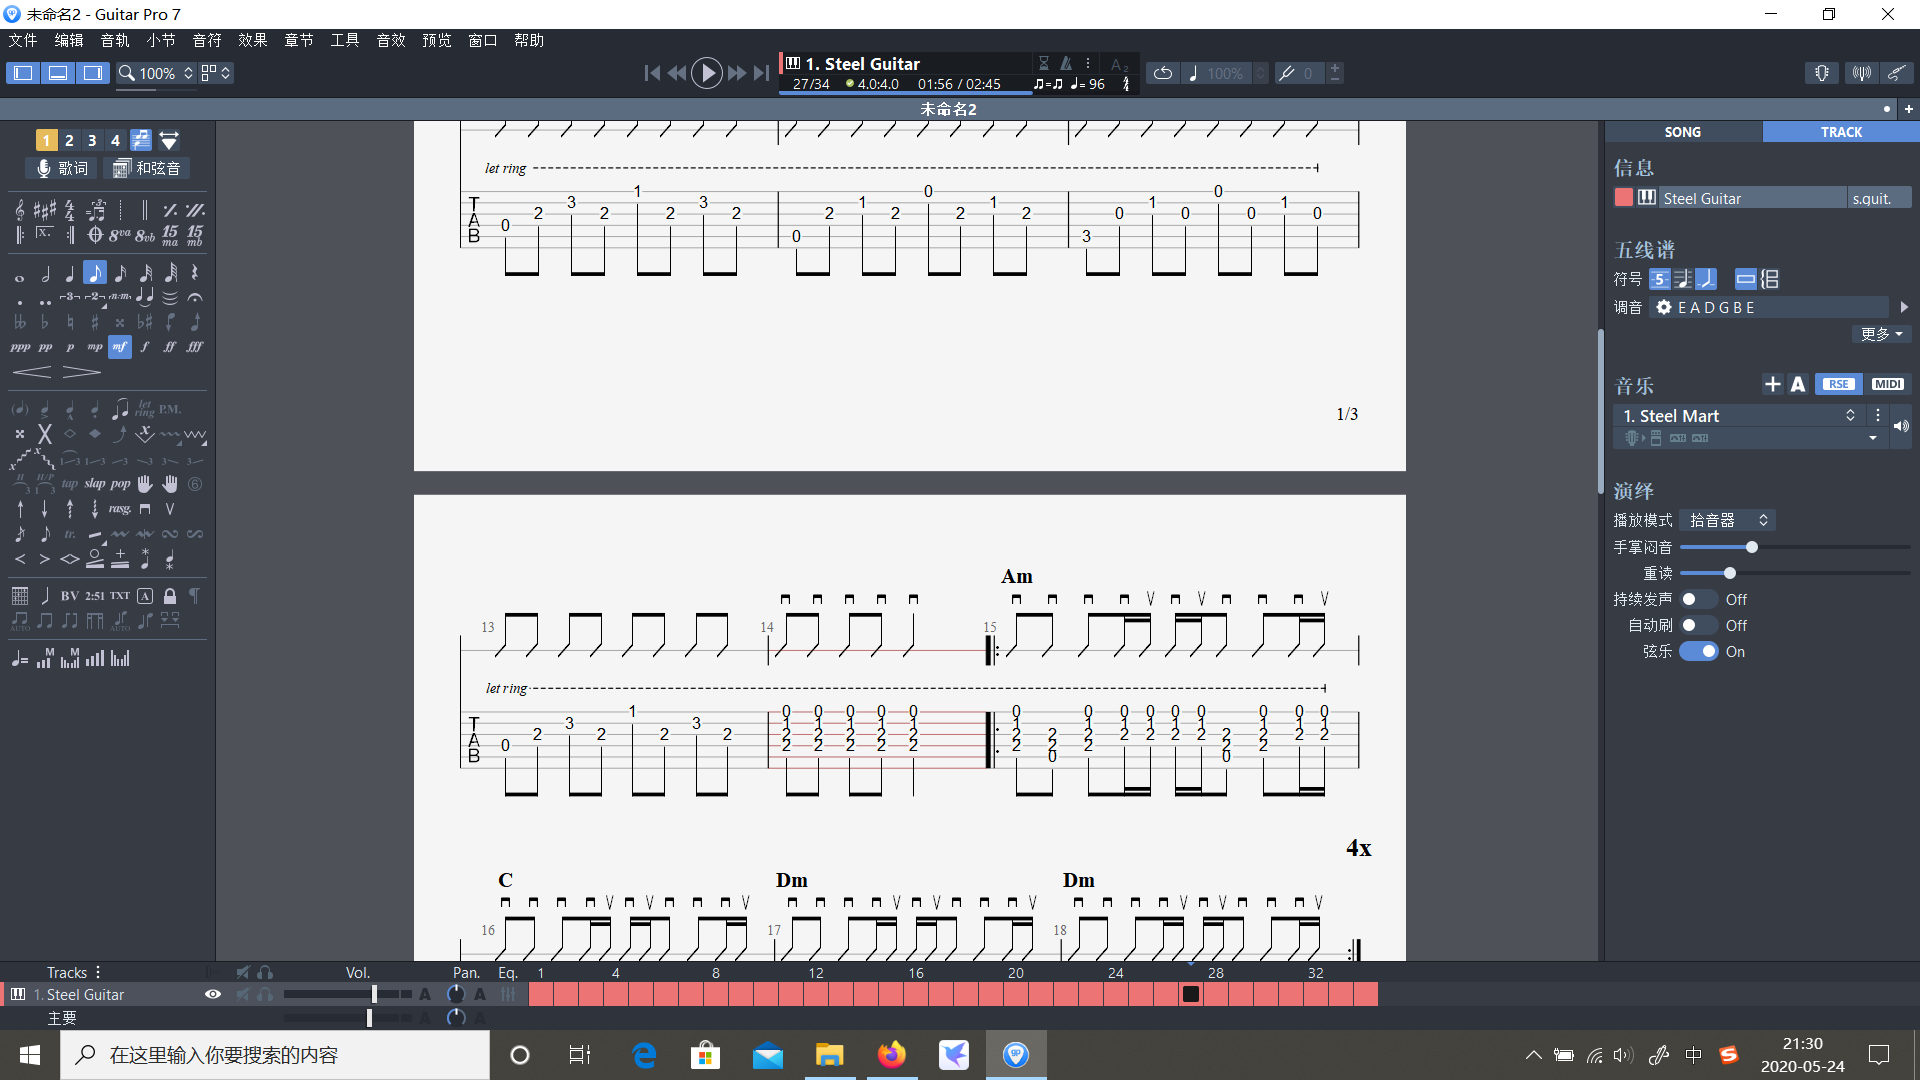Image resolution: width=1920 pixels, height=1080 pixels.
Task: Turn off the 弦乐 switch
Action: point(1698,651)
